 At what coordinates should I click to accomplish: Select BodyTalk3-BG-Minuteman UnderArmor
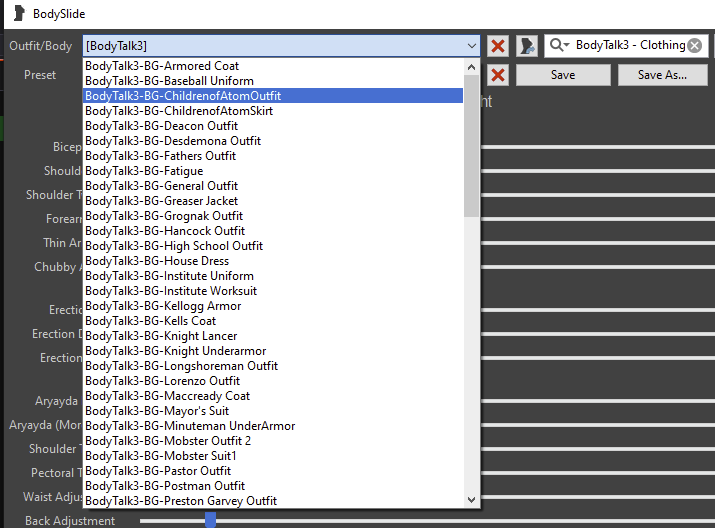pos(273,426)
